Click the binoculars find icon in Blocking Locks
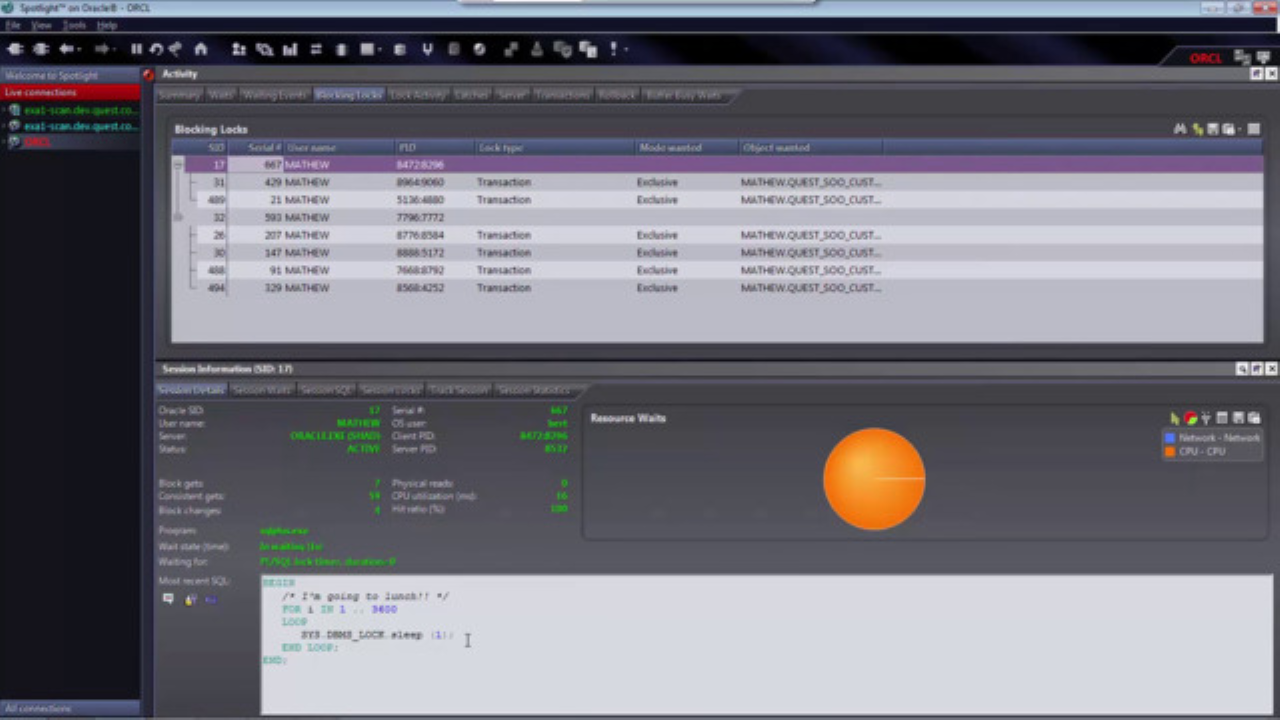Viewport: 1280px width, 720px height. [x=1180, y=129]
